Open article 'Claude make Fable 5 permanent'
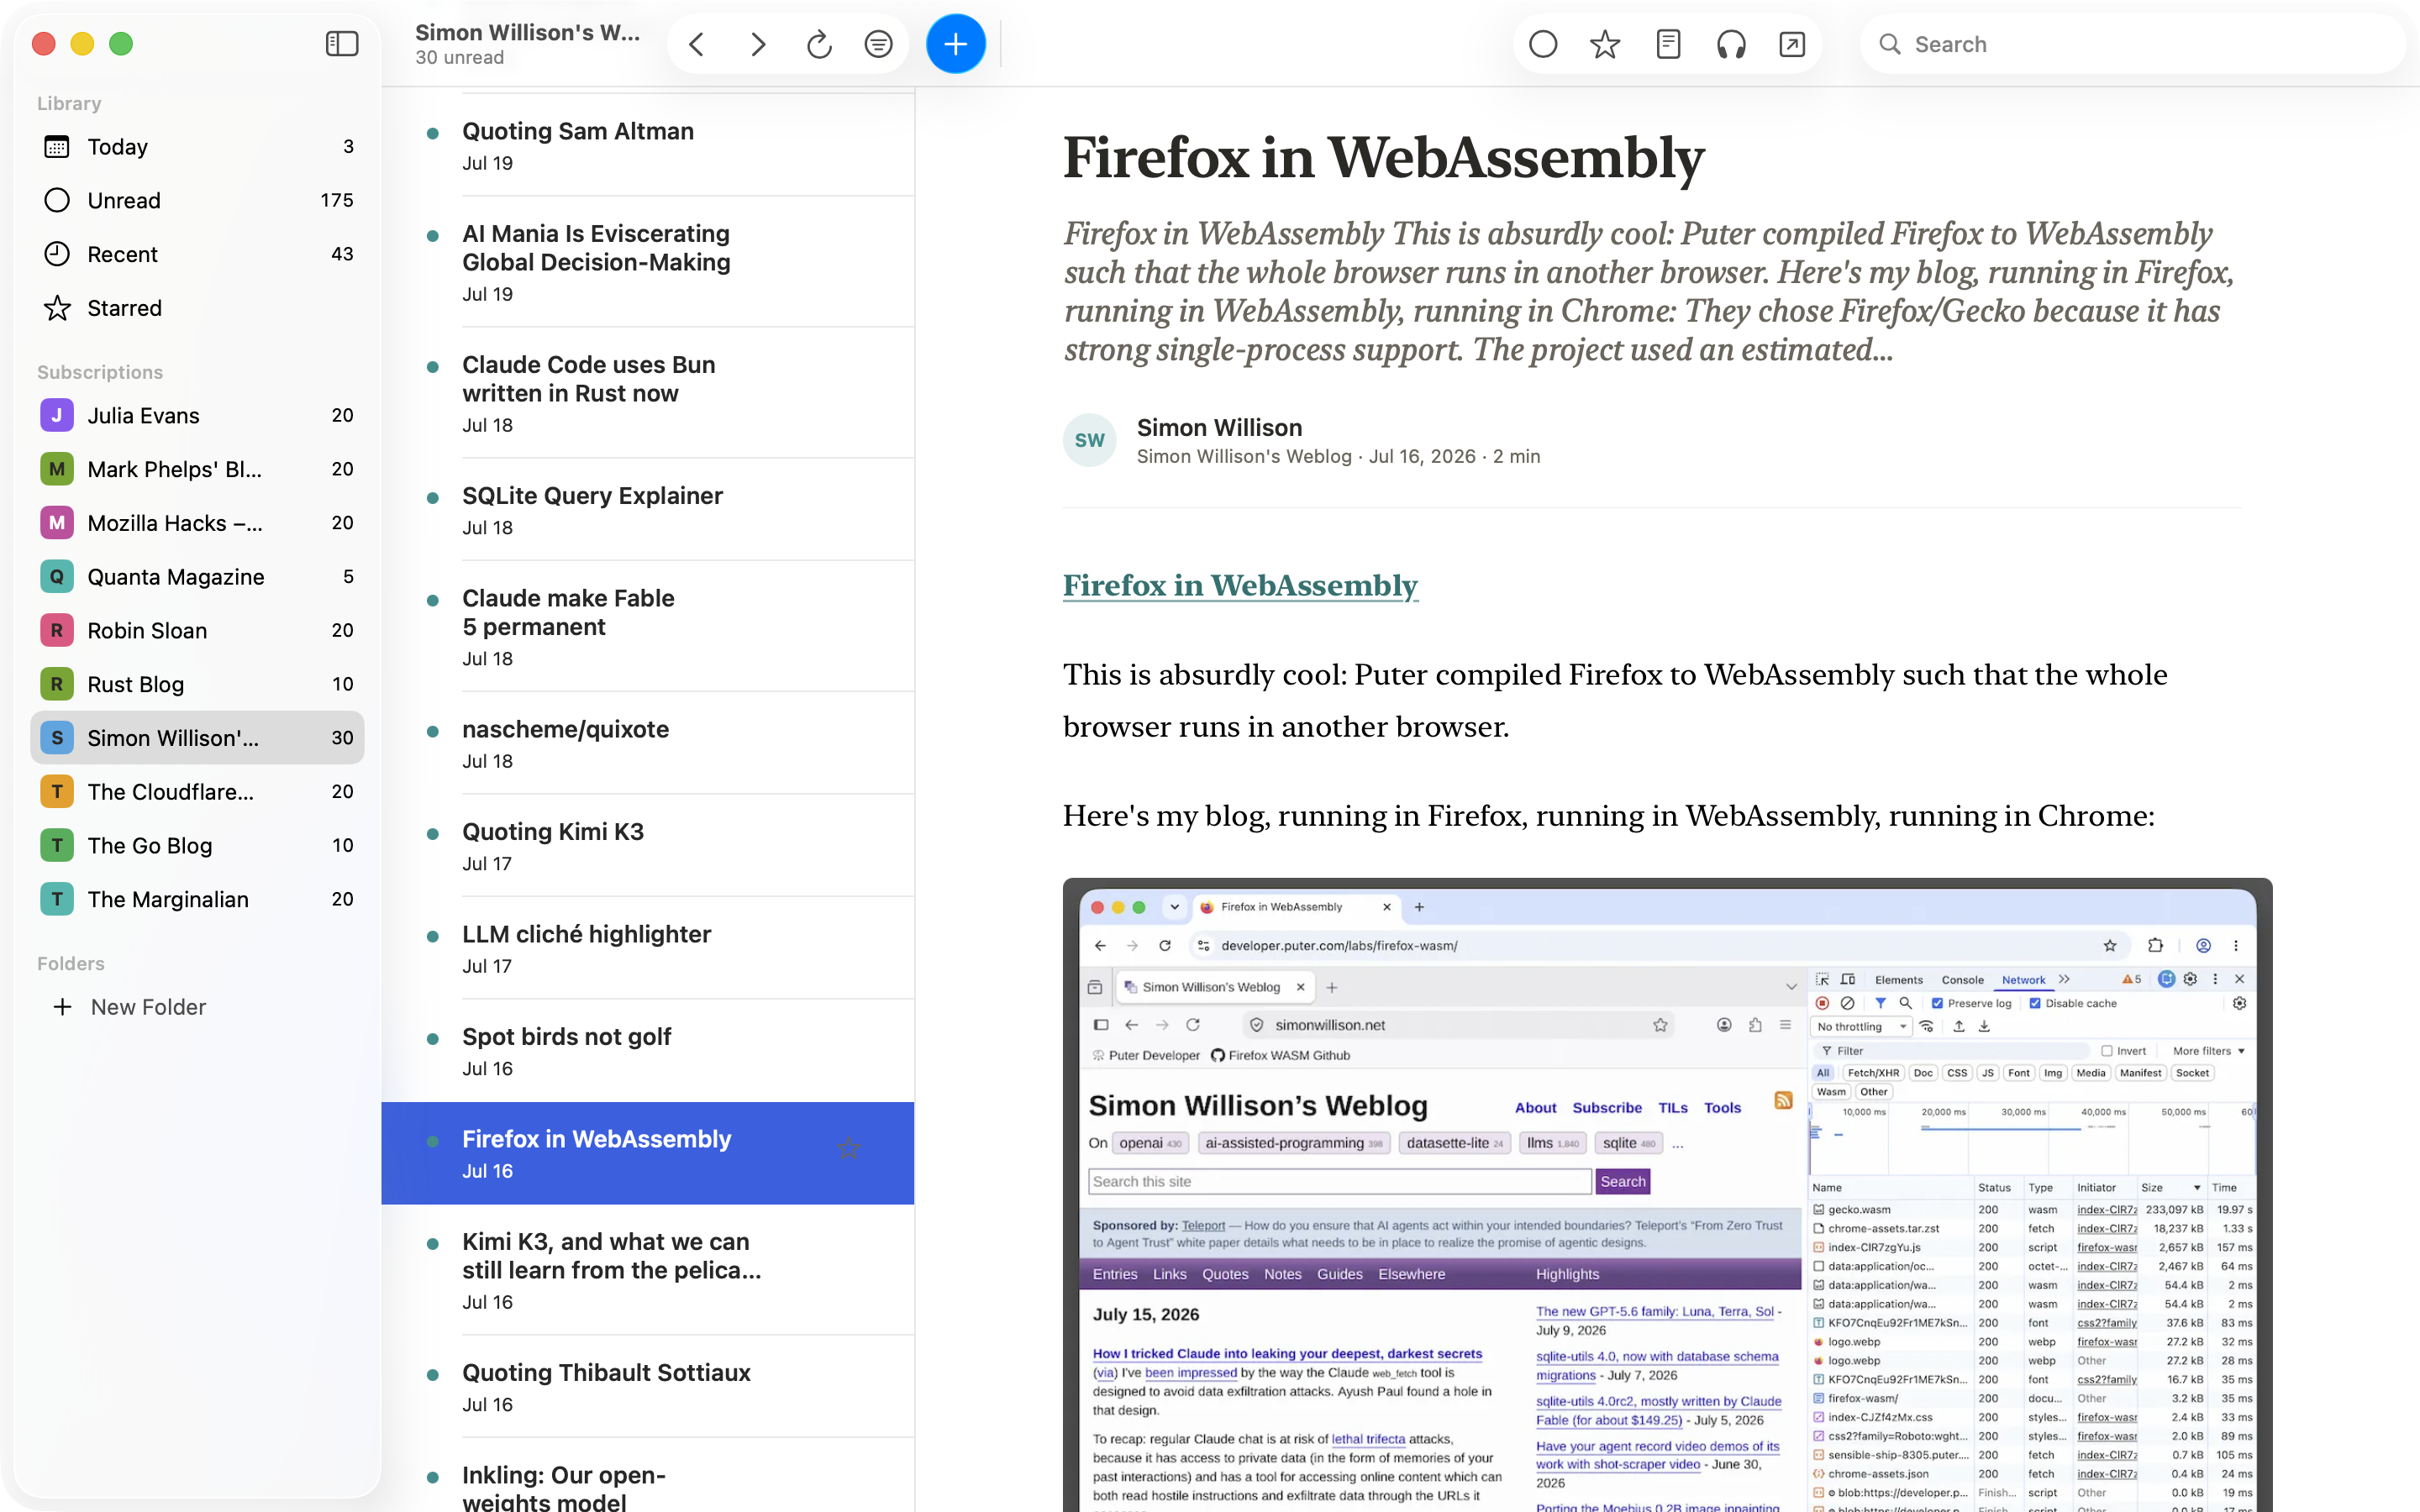The width and height of the screenshot is (2420, 1512). [648, 627]
